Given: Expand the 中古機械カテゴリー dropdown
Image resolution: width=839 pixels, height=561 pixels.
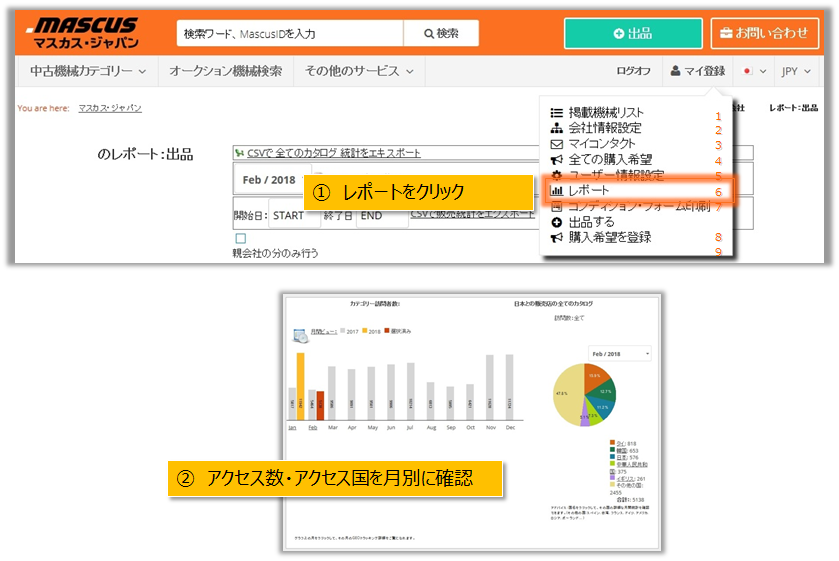Looking at the screenshot, I should pos(88,71).
